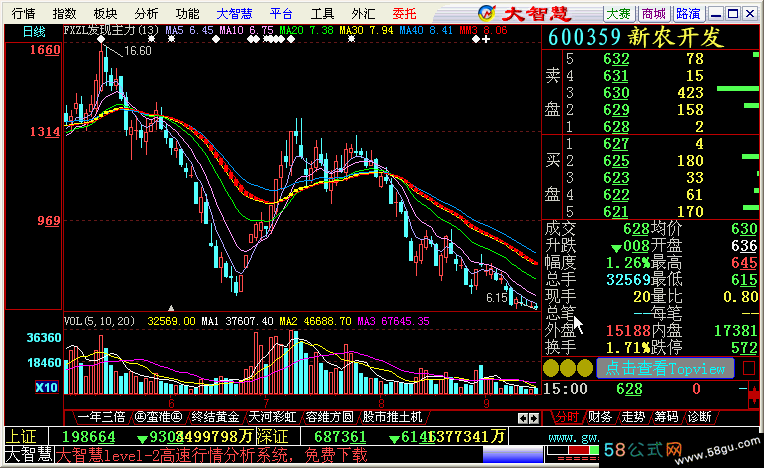Select the 一年三倍 indicator tab
The image size is (764, 468).
coord(101,417)
